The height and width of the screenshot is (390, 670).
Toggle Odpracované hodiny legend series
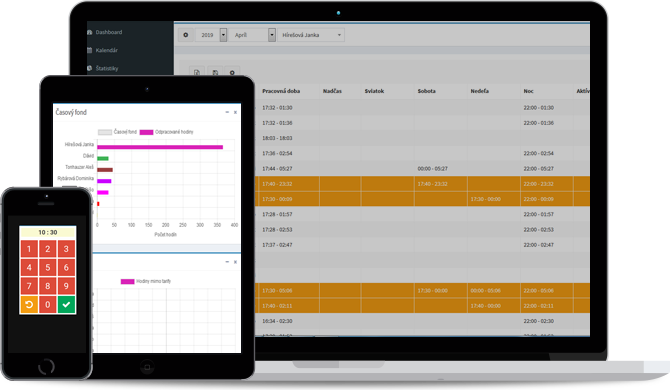click(167, 132)
